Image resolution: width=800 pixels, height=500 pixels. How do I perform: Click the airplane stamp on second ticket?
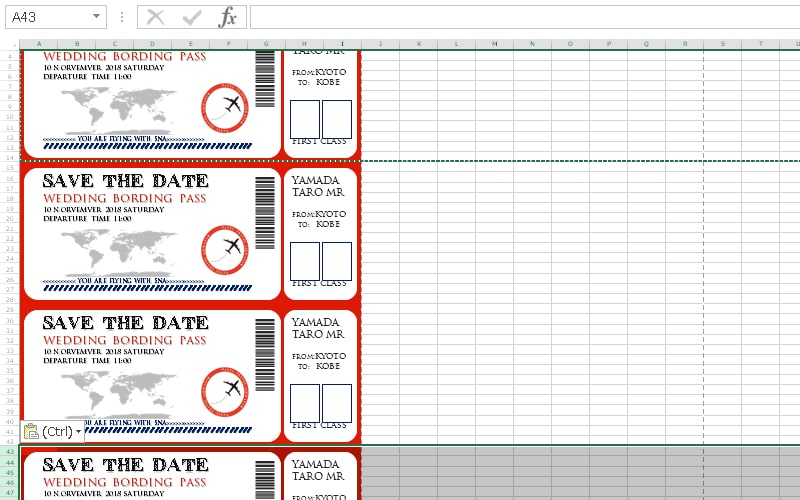tap(224, 247)
